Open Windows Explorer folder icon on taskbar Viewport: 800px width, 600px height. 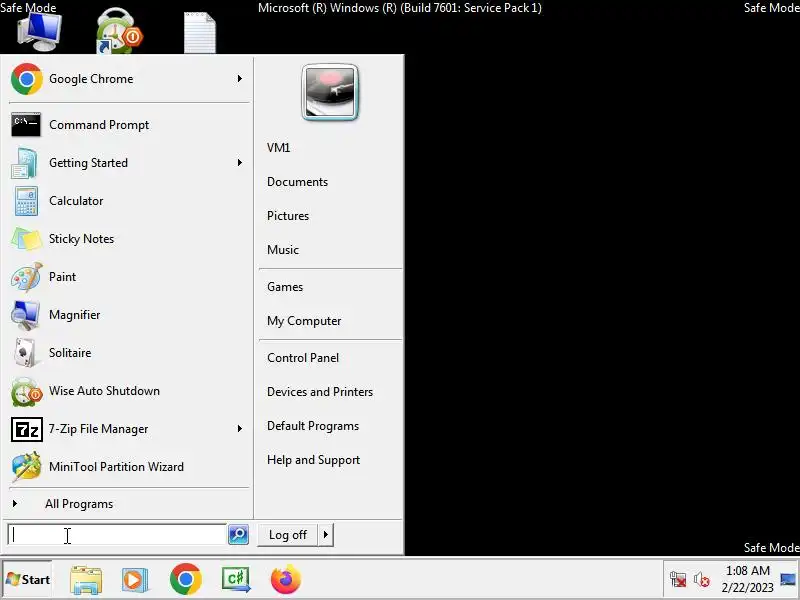[86, 580]
